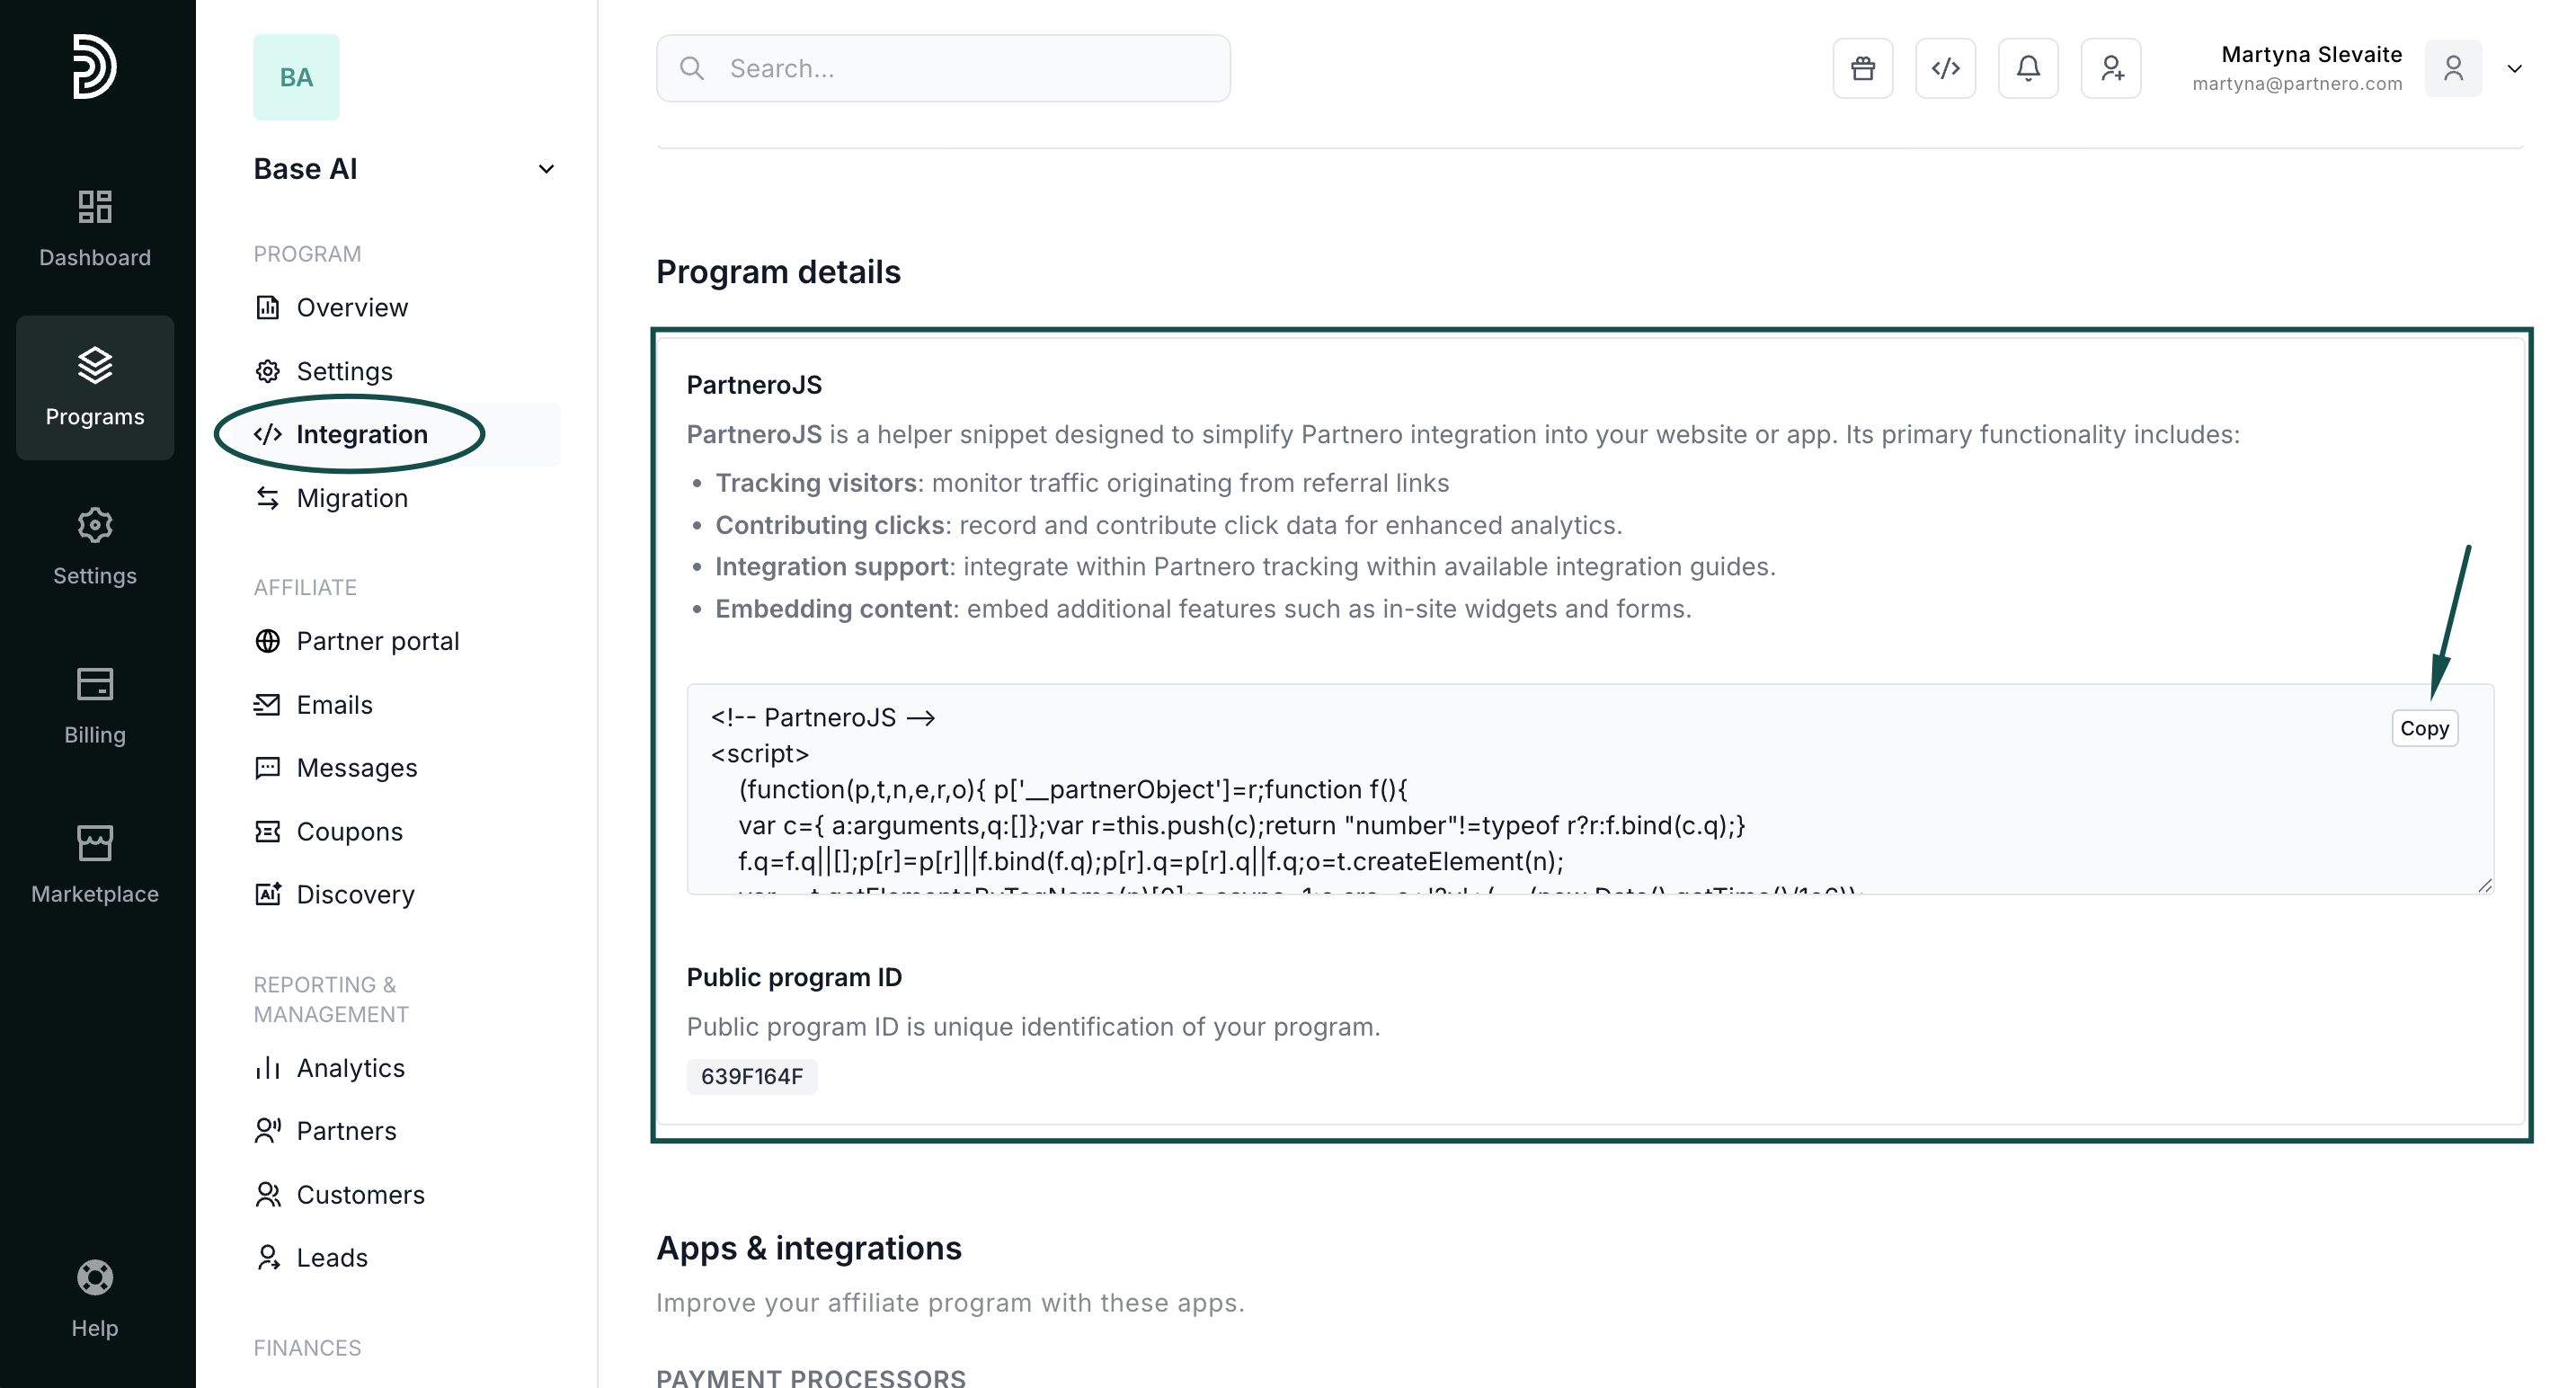Open Billing in the dark sidebar
2576x1388 pixels.
[95, 706]
